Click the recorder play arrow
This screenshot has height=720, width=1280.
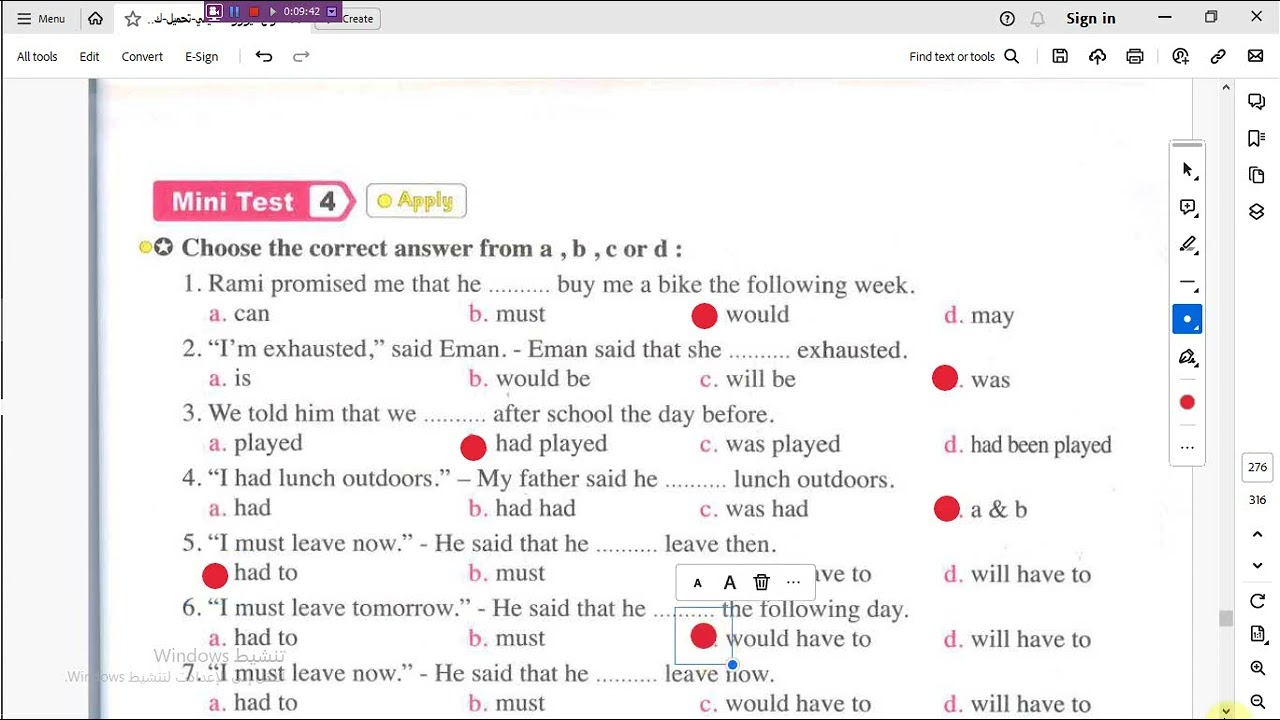tap(273, 12)
